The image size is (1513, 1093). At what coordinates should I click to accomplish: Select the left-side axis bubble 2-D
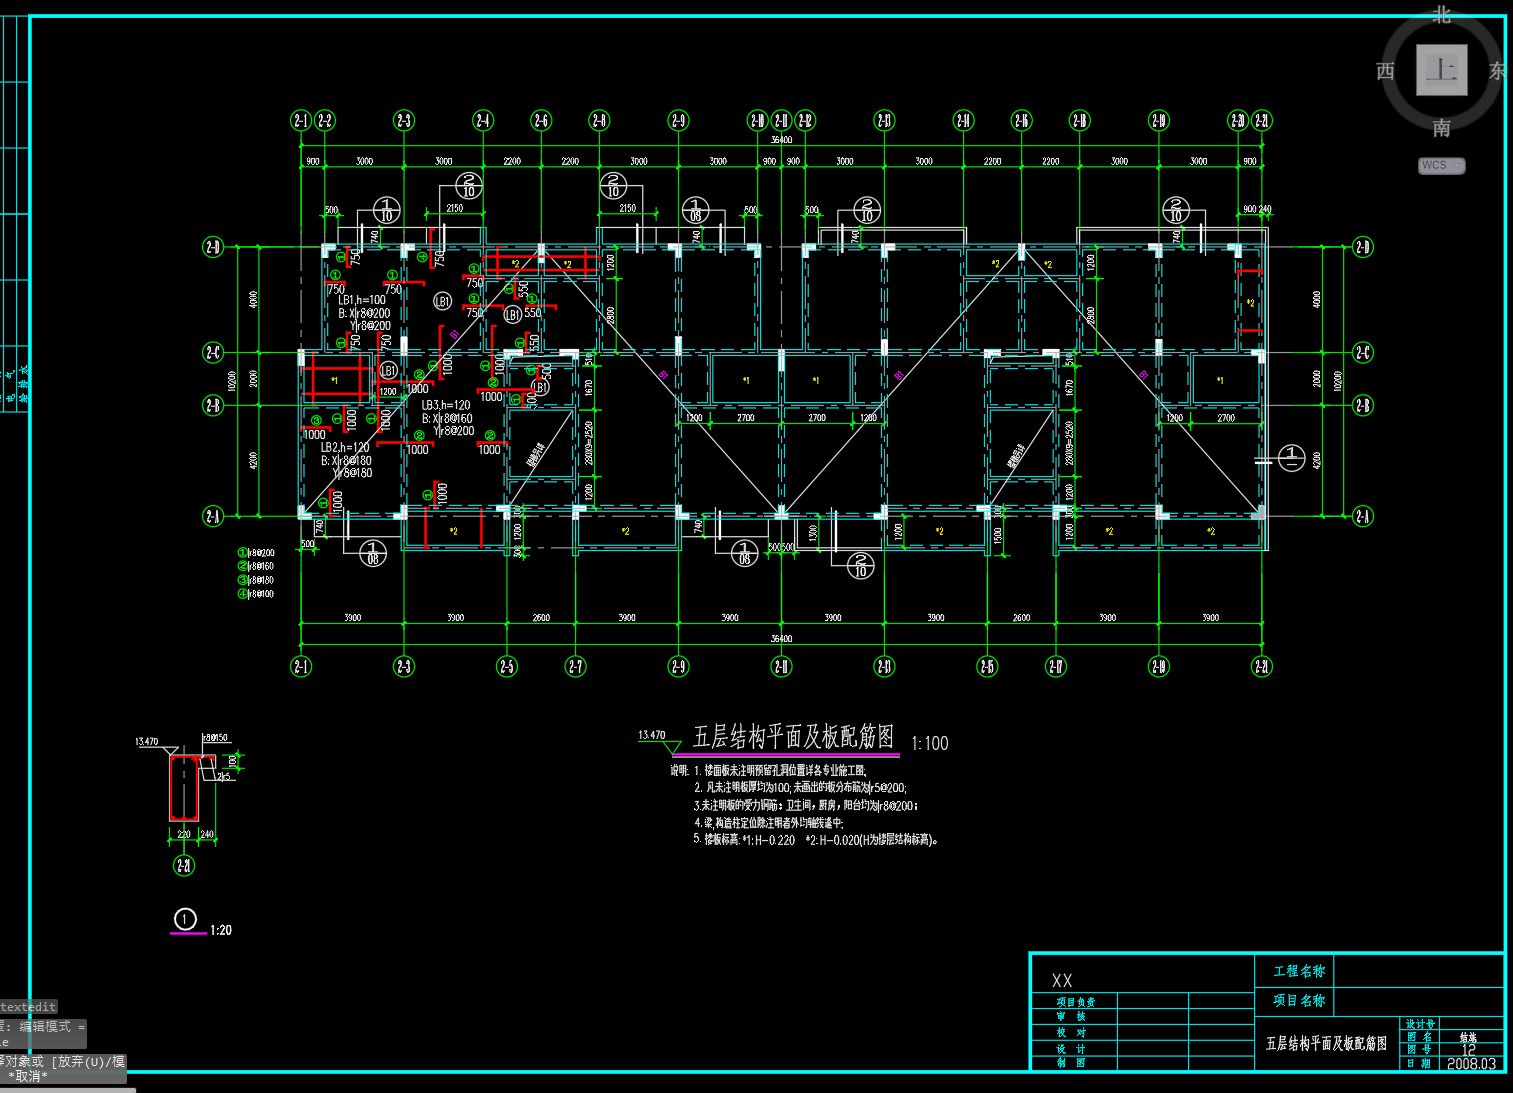tap(213, 247)
